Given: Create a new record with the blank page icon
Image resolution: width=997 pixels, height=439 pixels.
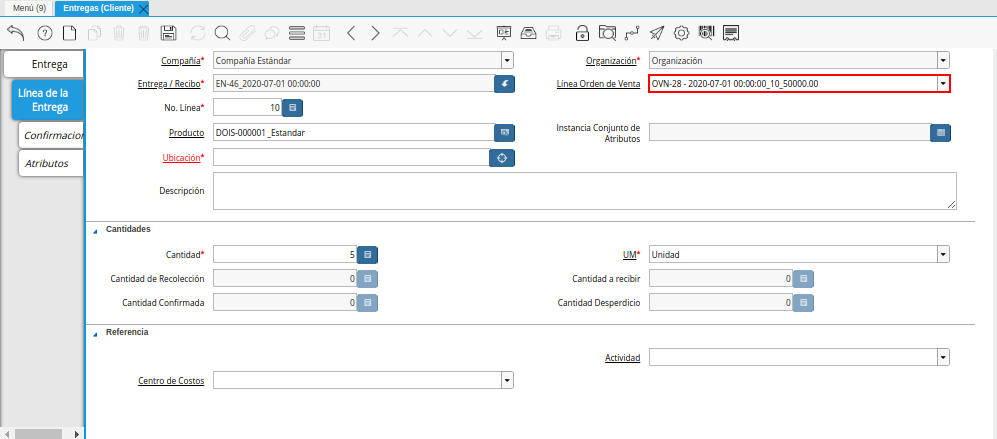Looking at the screenshot, I should (69, 33).
